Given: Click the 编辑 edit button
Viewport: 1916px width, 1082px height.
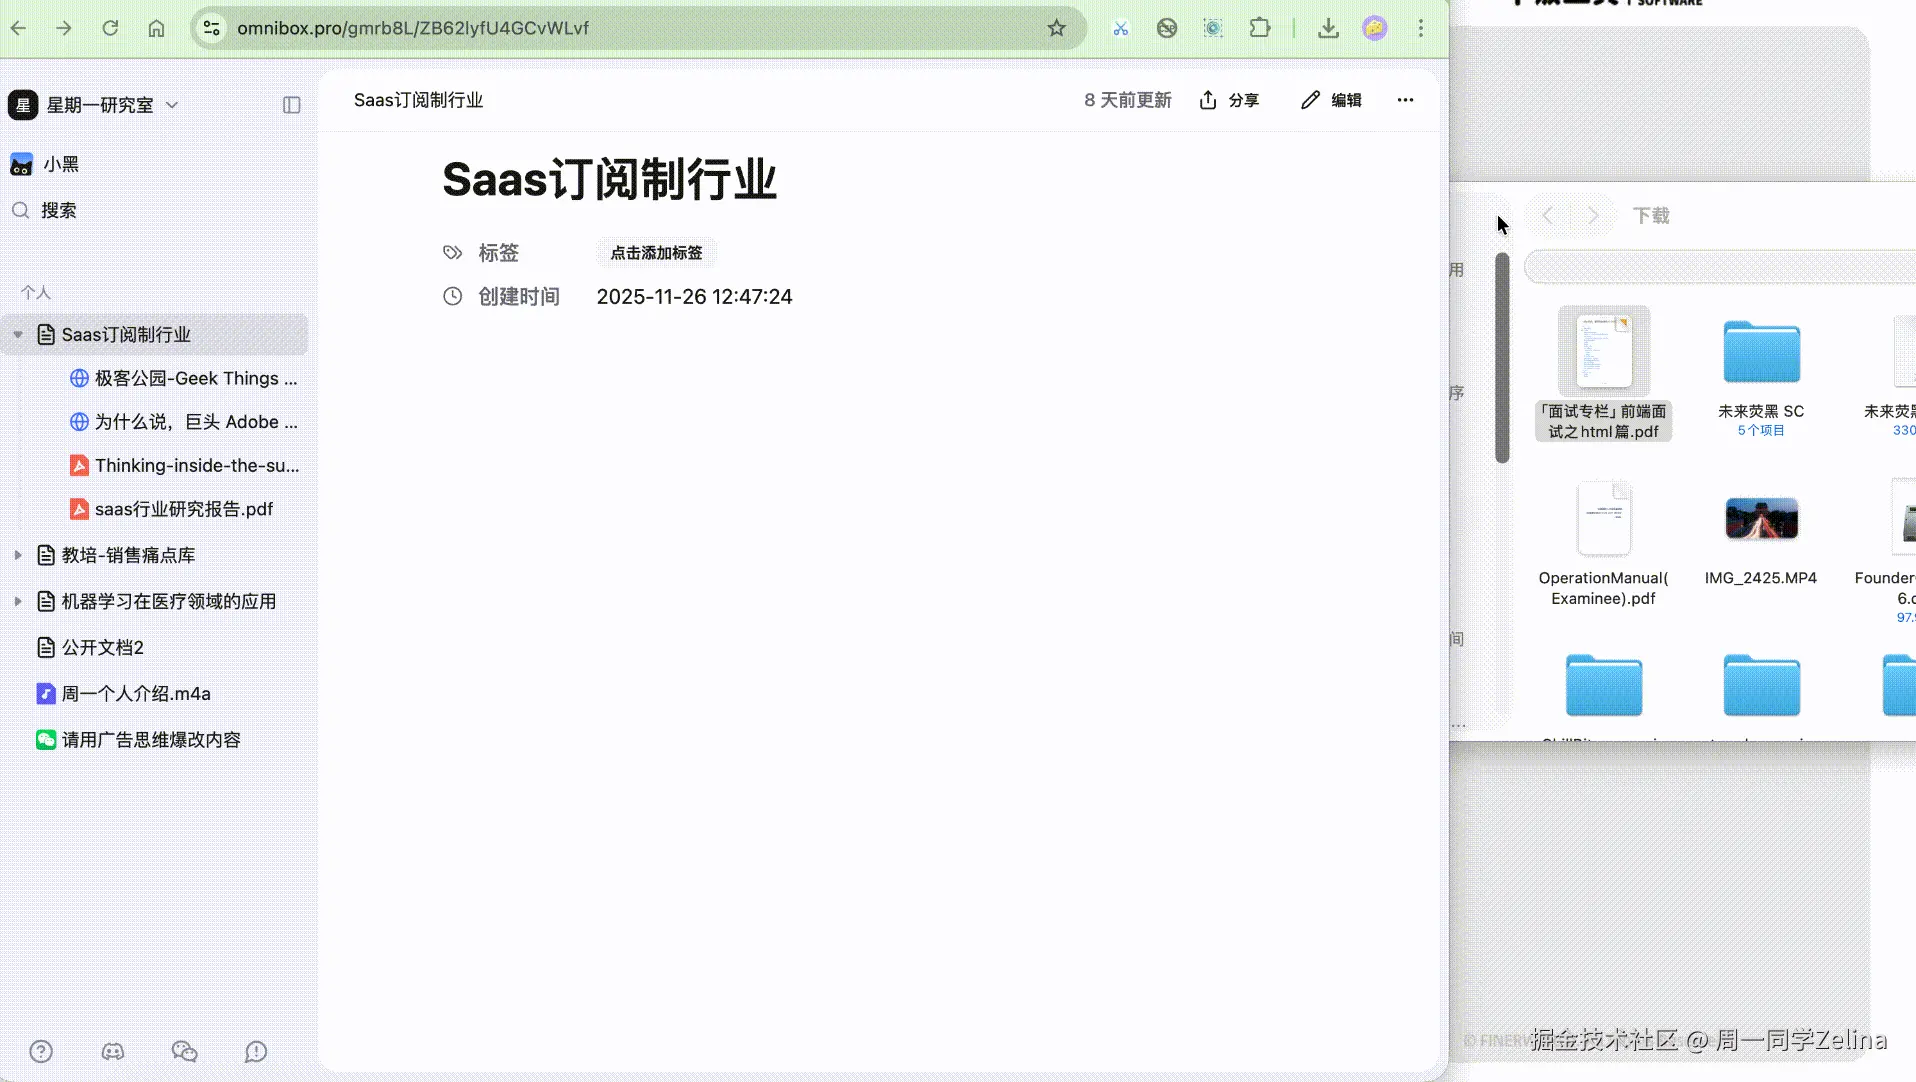Looking at the screenshot, I should [x=1331, y=100].
